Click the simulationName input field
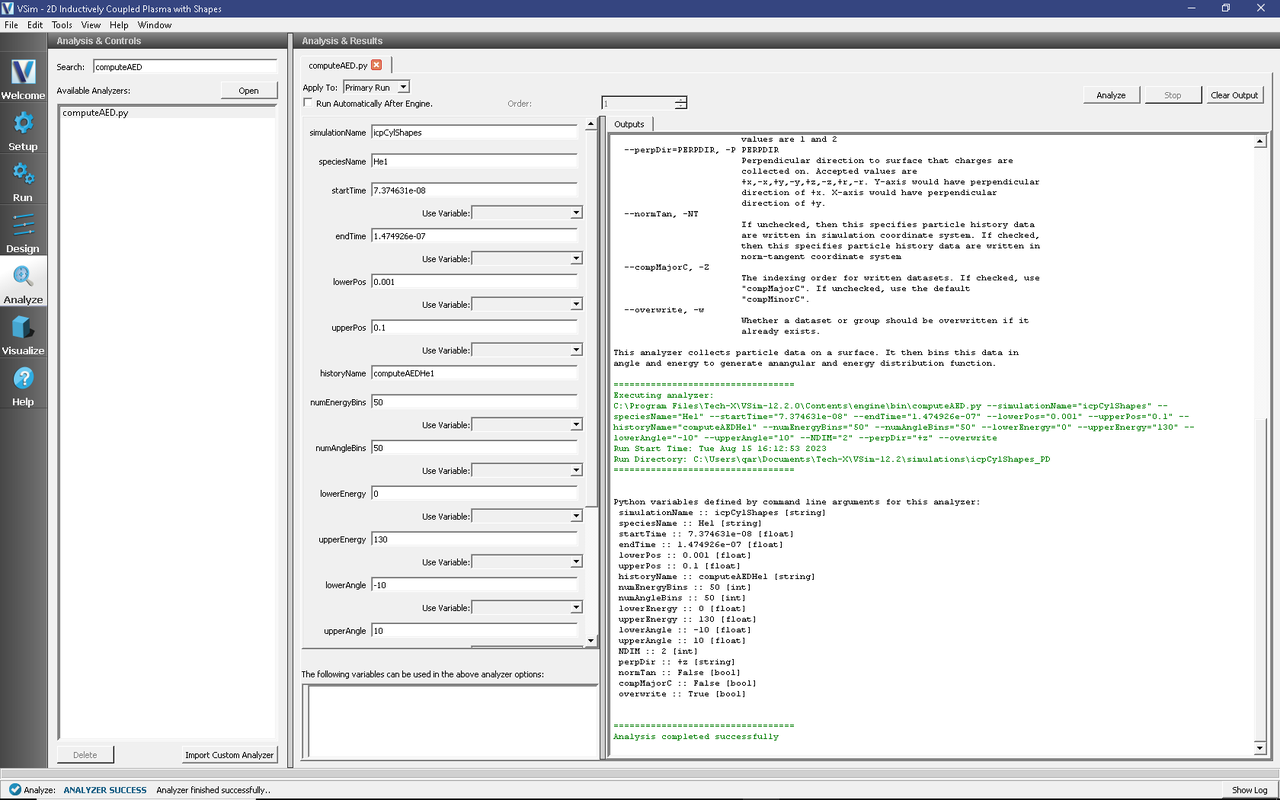 tap(474, 132)
